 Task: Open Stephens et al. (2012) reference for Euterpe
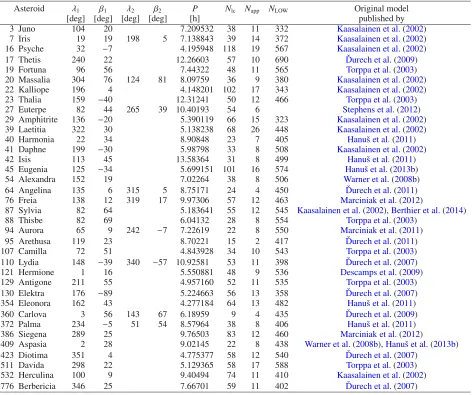click(381, 110)
